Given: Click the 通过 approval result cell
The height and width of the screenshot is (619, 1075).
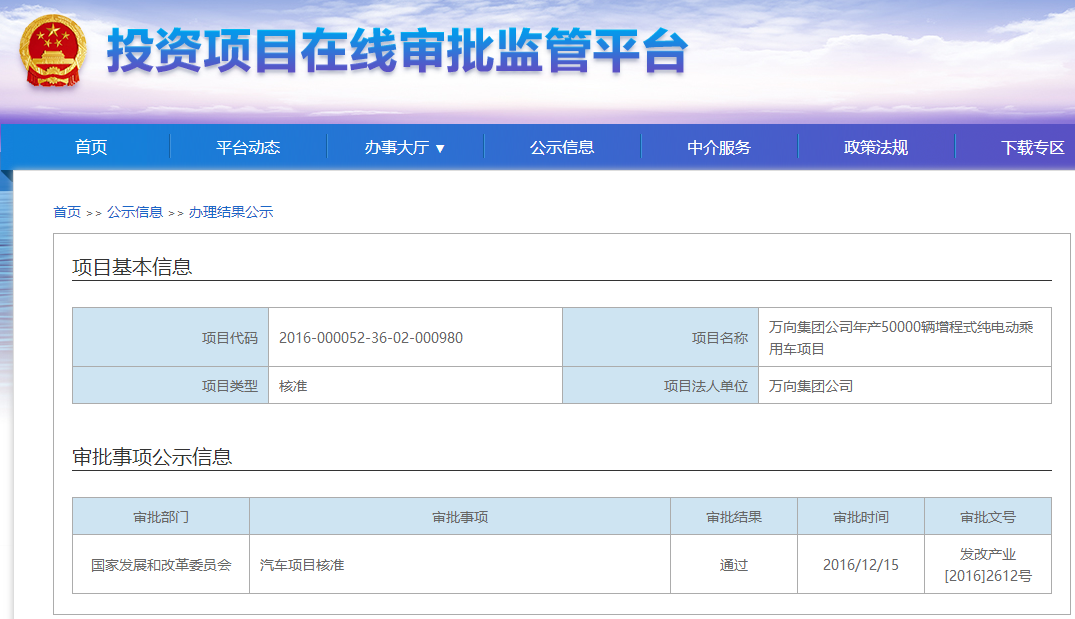Looking at the screenshot, I should click(733, 563).
